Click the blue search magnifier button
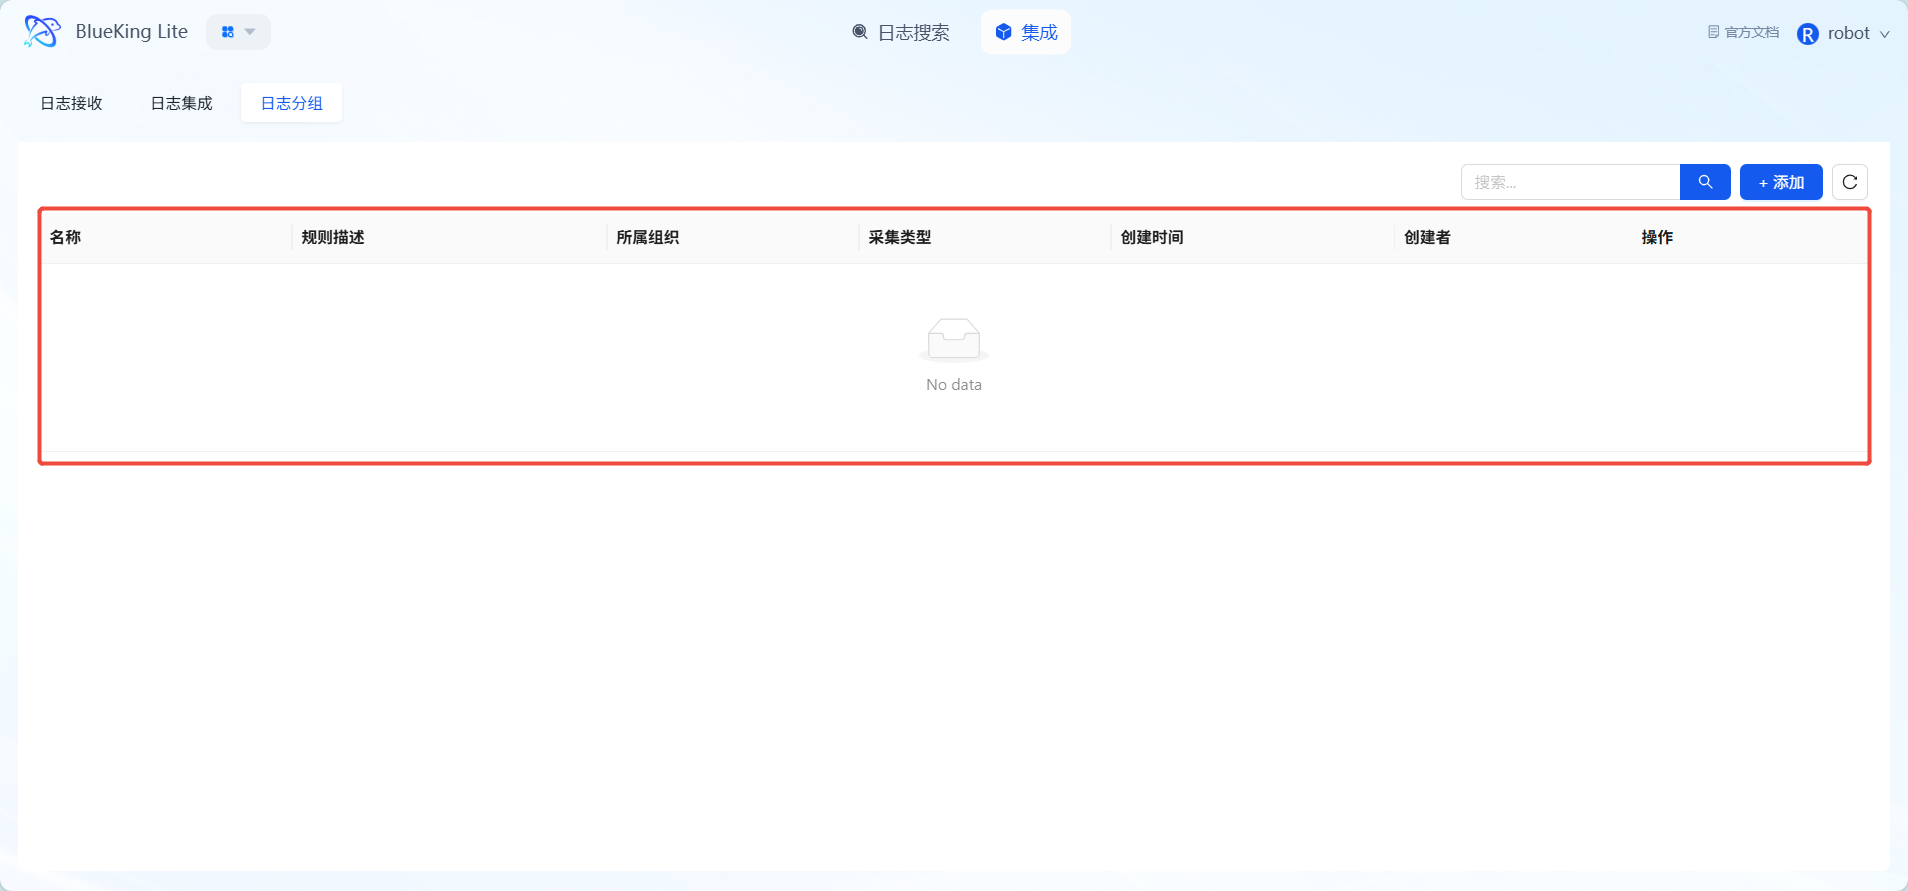 tap(1705, 182)
